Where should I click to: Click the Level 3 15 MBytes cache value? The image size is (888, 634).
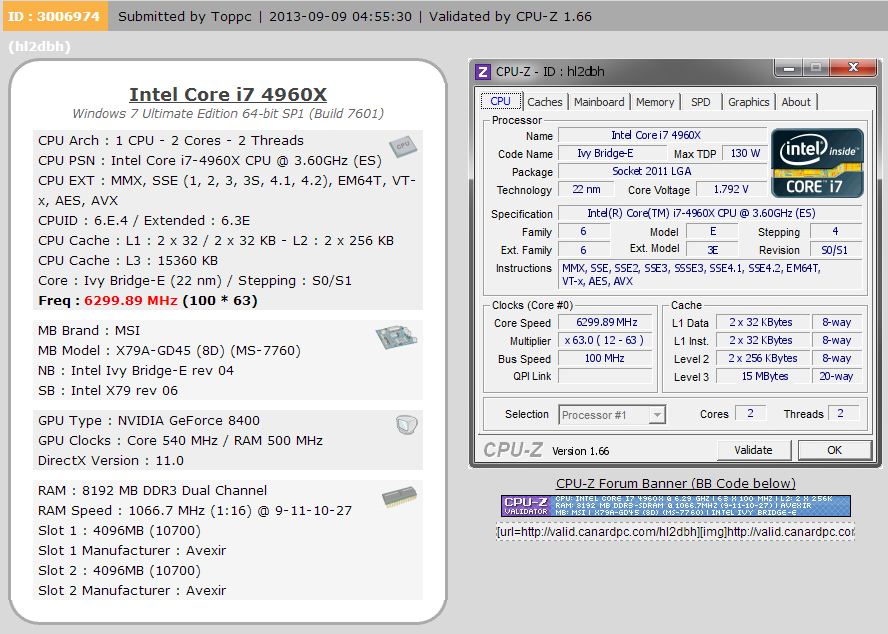pos(763,376)
